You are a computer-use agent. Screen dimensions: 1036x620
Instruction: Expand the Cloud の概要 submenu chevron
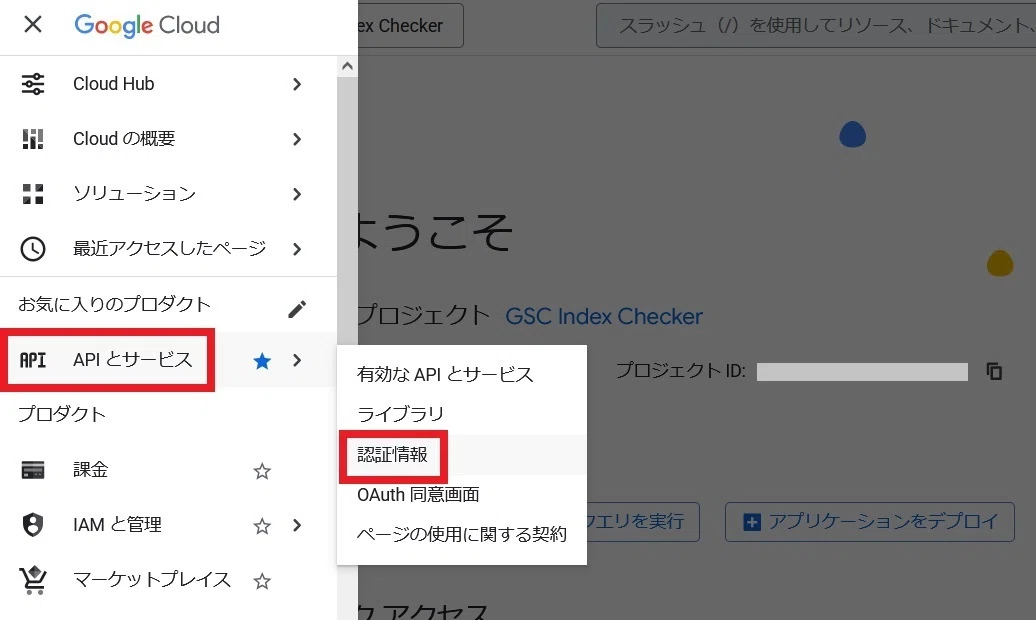pos(297,139)
